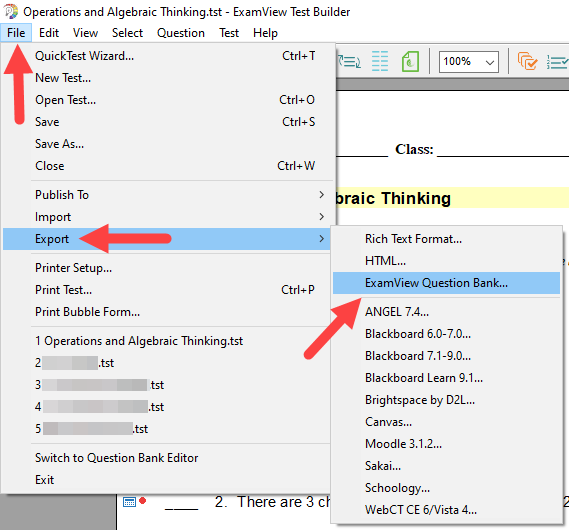Export to Brightspace by D2L

coord(446,400)
